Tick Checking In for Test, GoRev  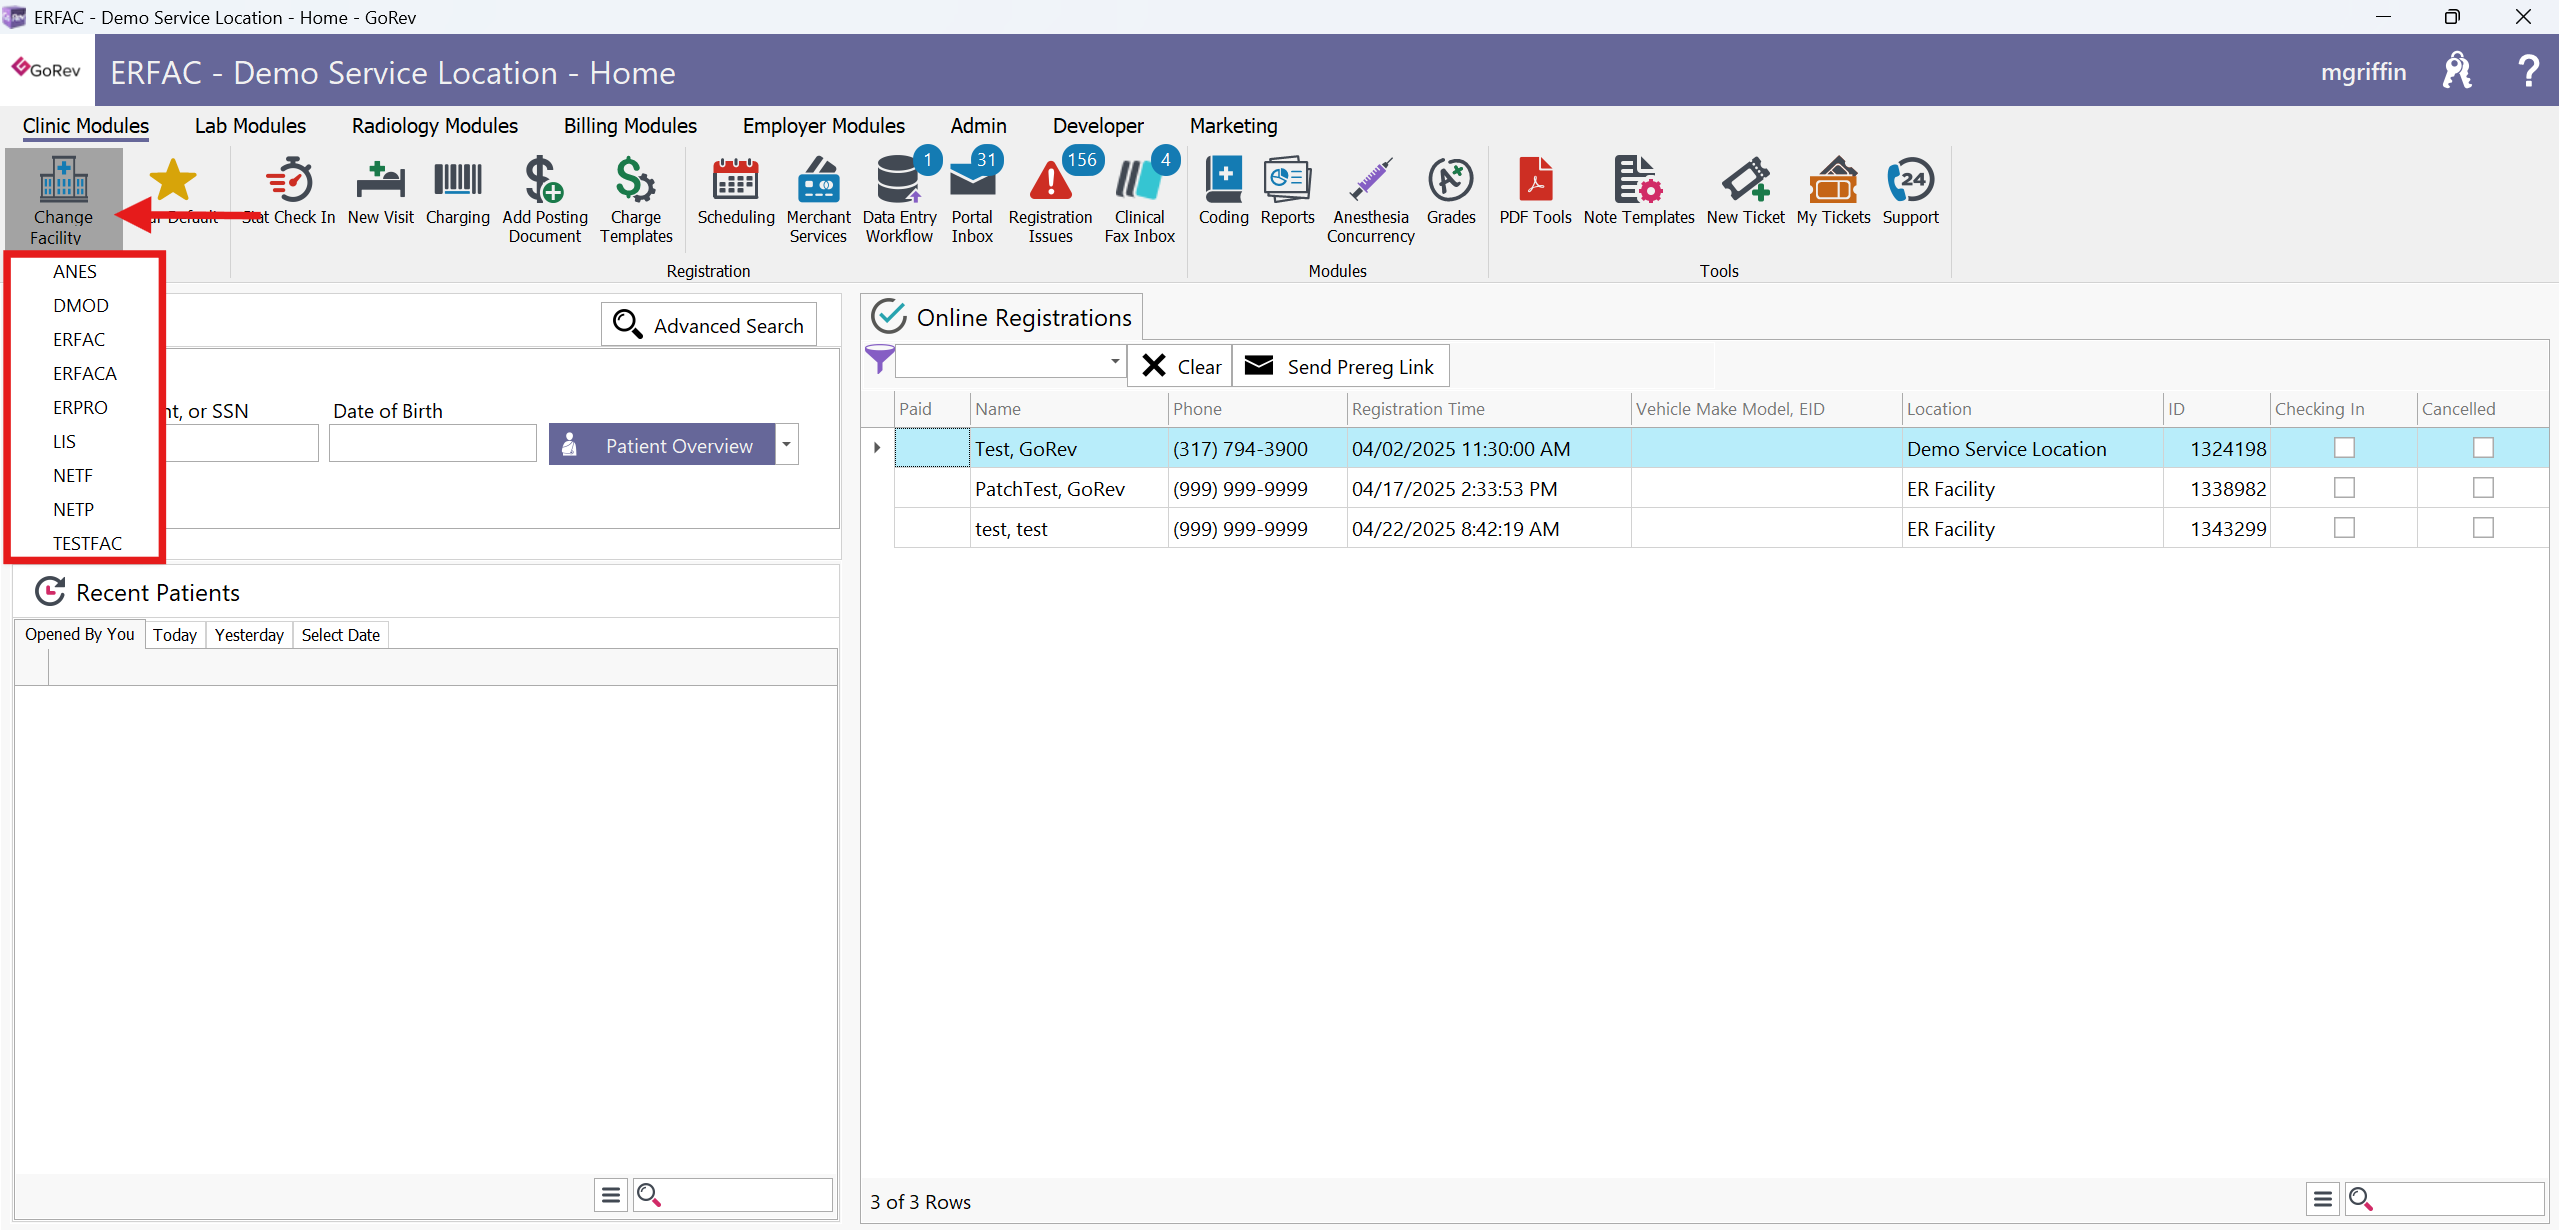(2344, 448)
